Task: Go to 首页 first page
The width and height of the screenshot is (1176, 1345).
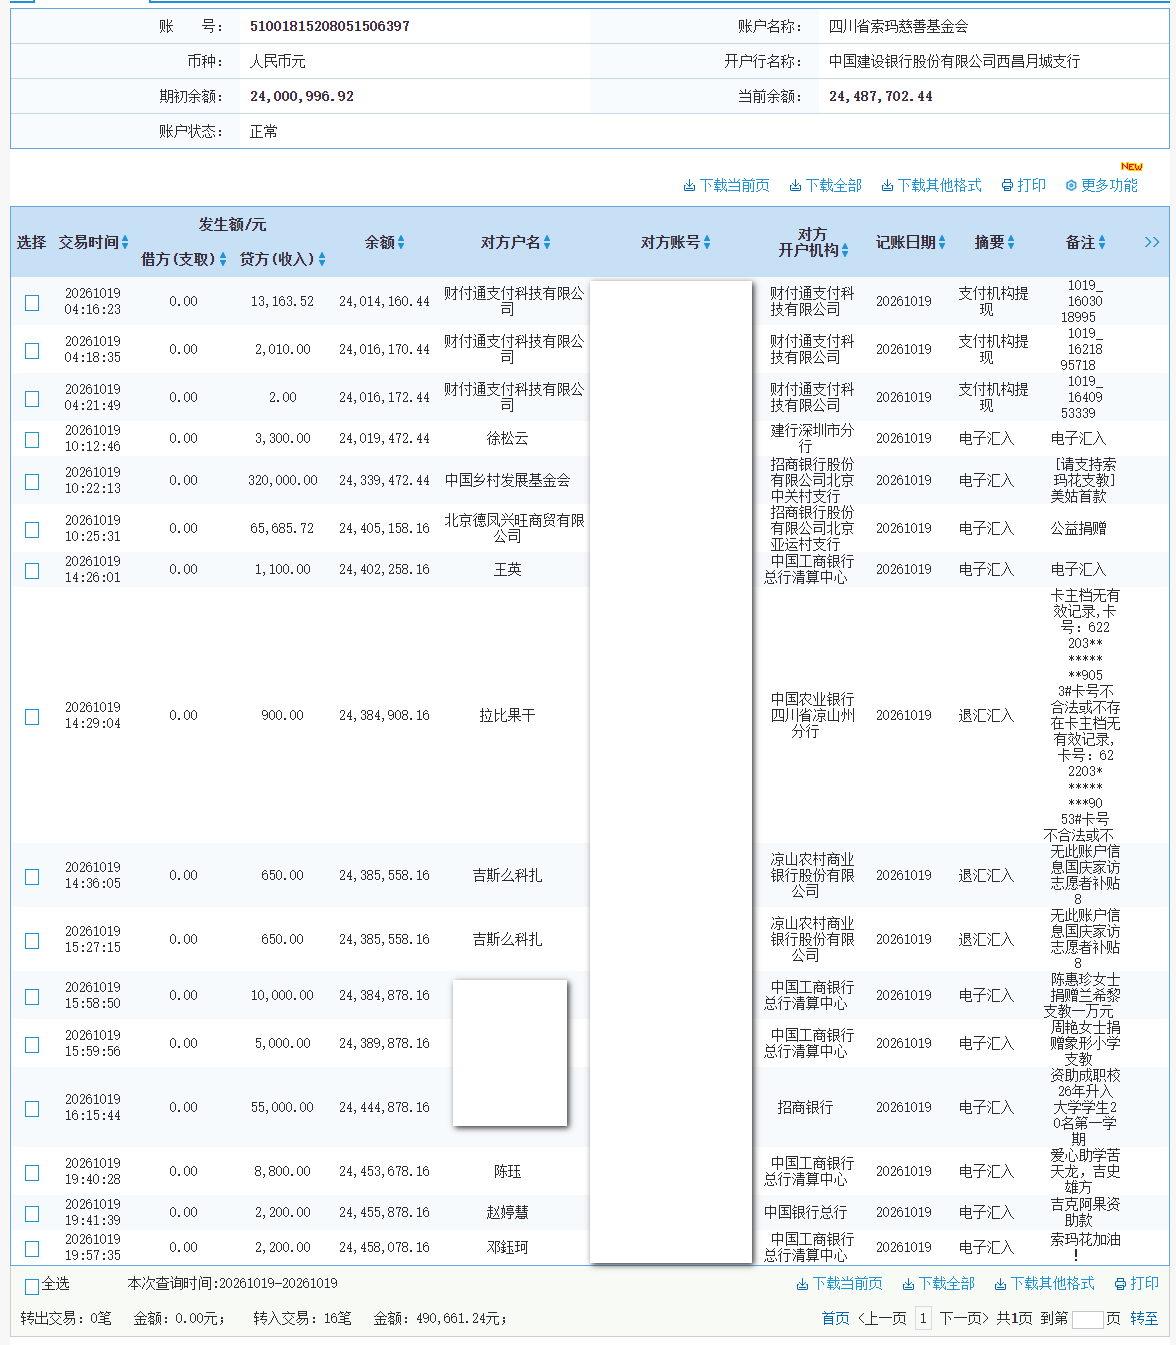Action: click(x=835, y=1318)
